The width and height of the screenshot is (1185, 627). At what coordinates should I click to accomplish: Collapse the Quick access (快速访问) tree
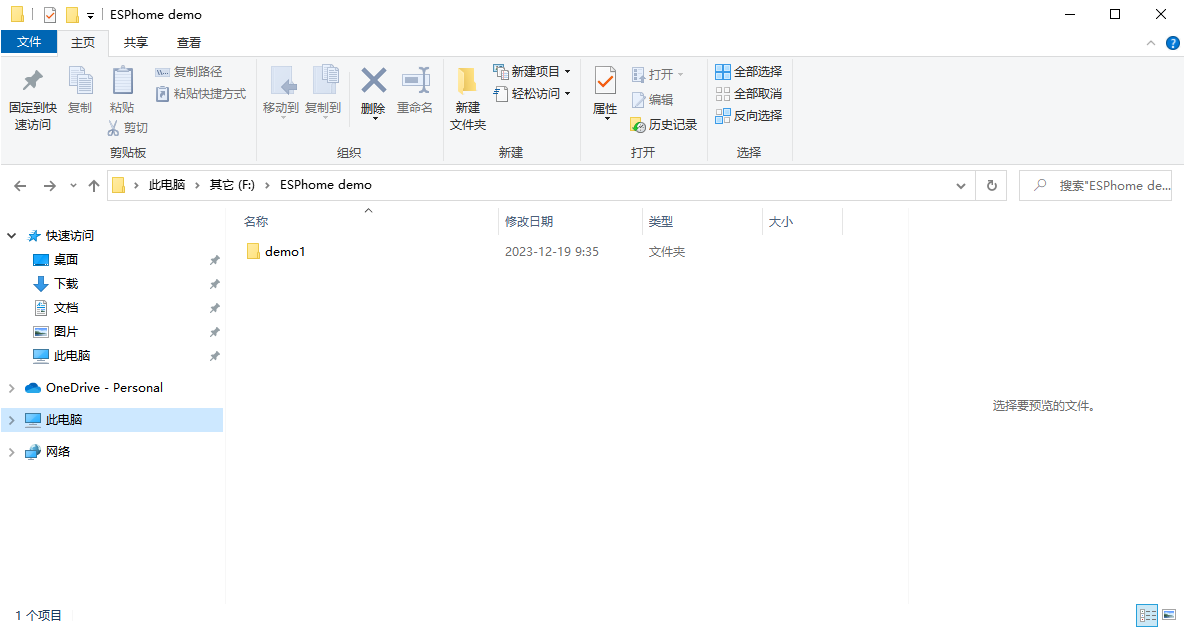(x=11, y=236)
